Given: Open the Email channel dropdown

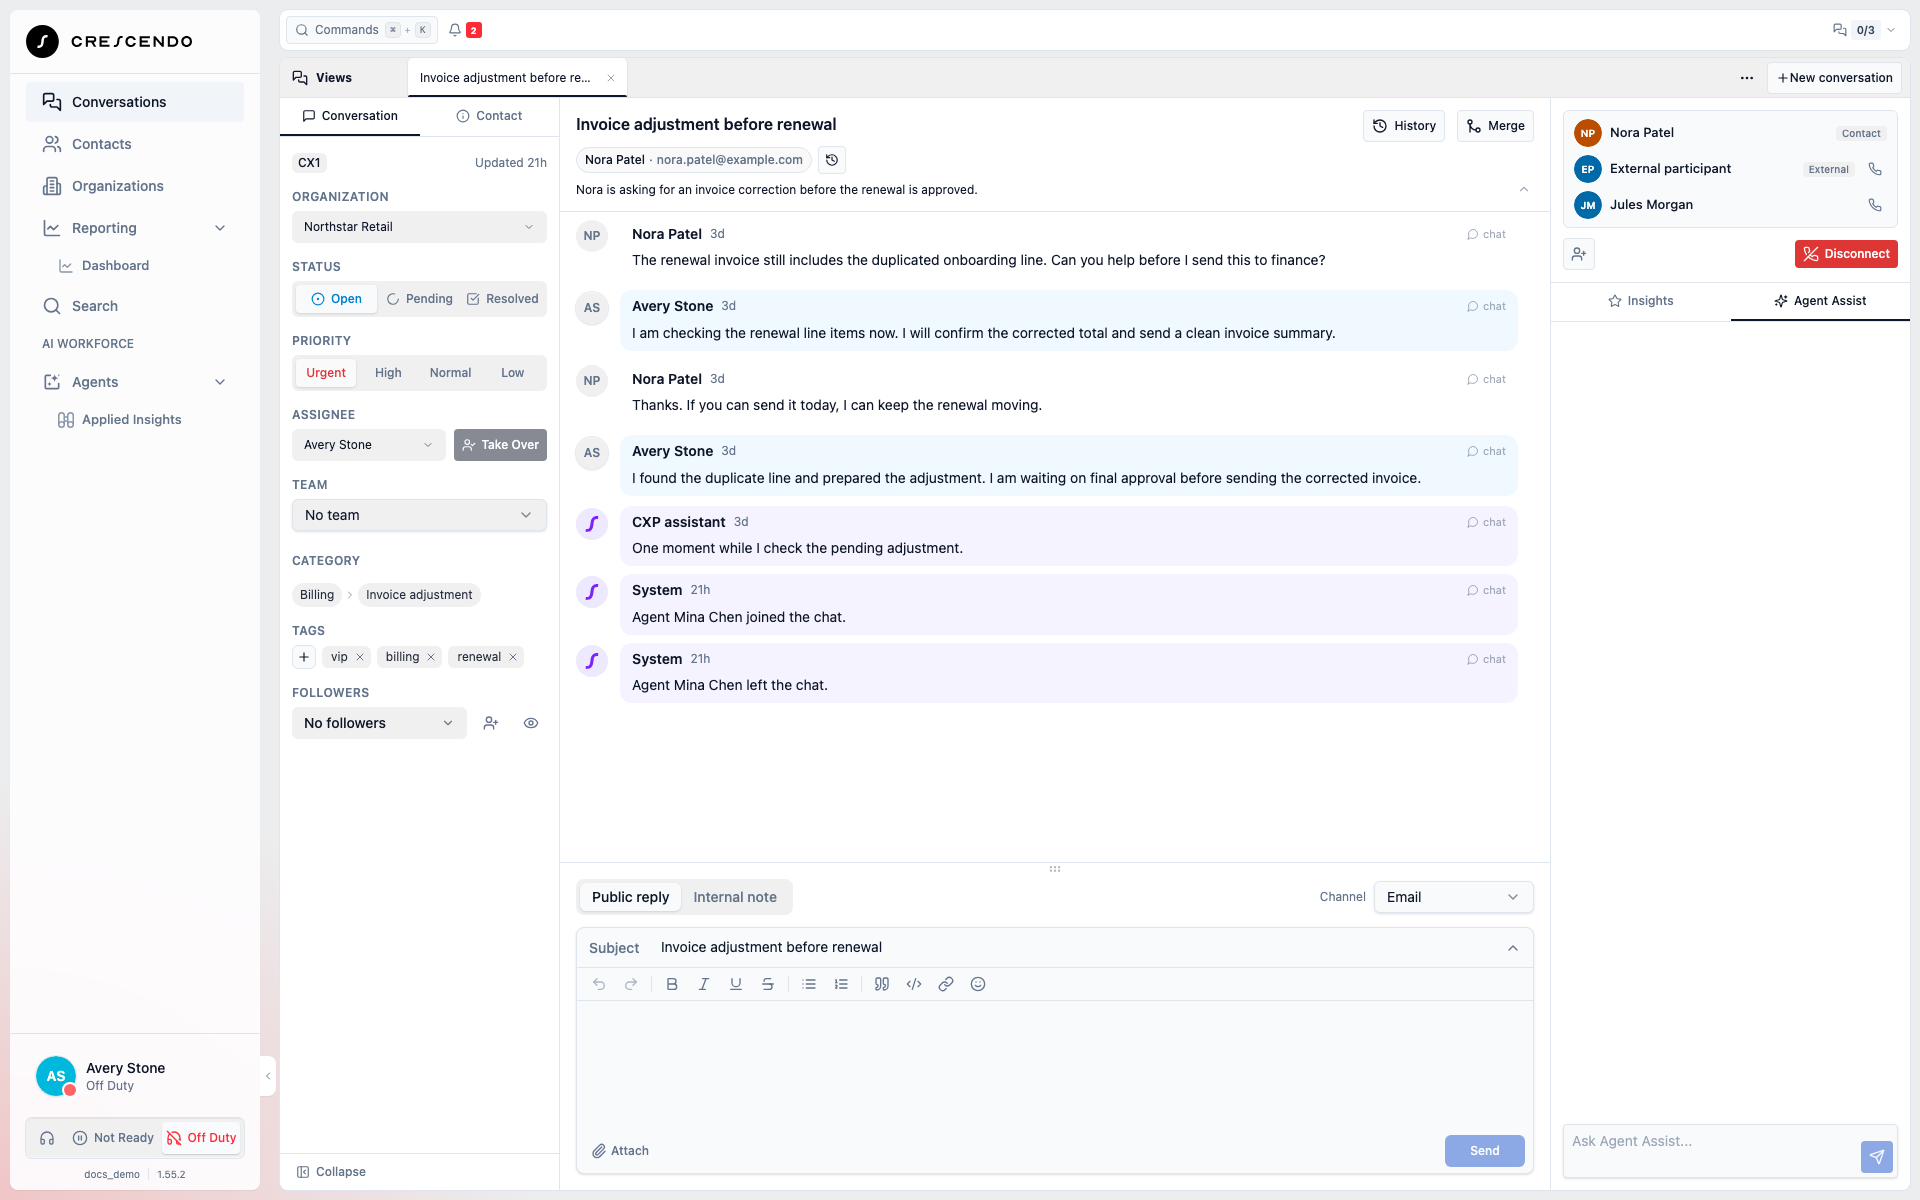Looking at the screenshot, I should click(1453, 897).
